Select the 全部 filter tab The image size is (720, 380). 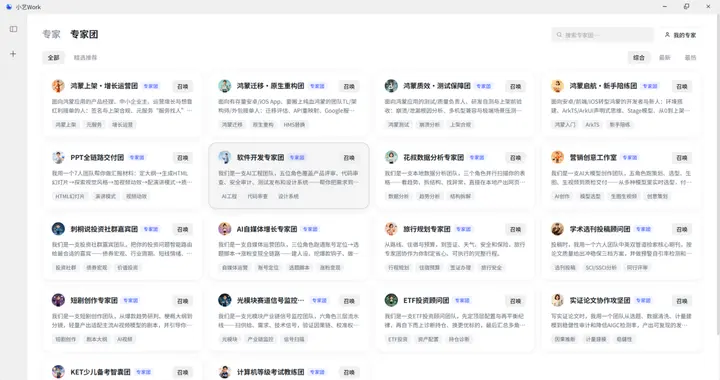pos(54,58)
